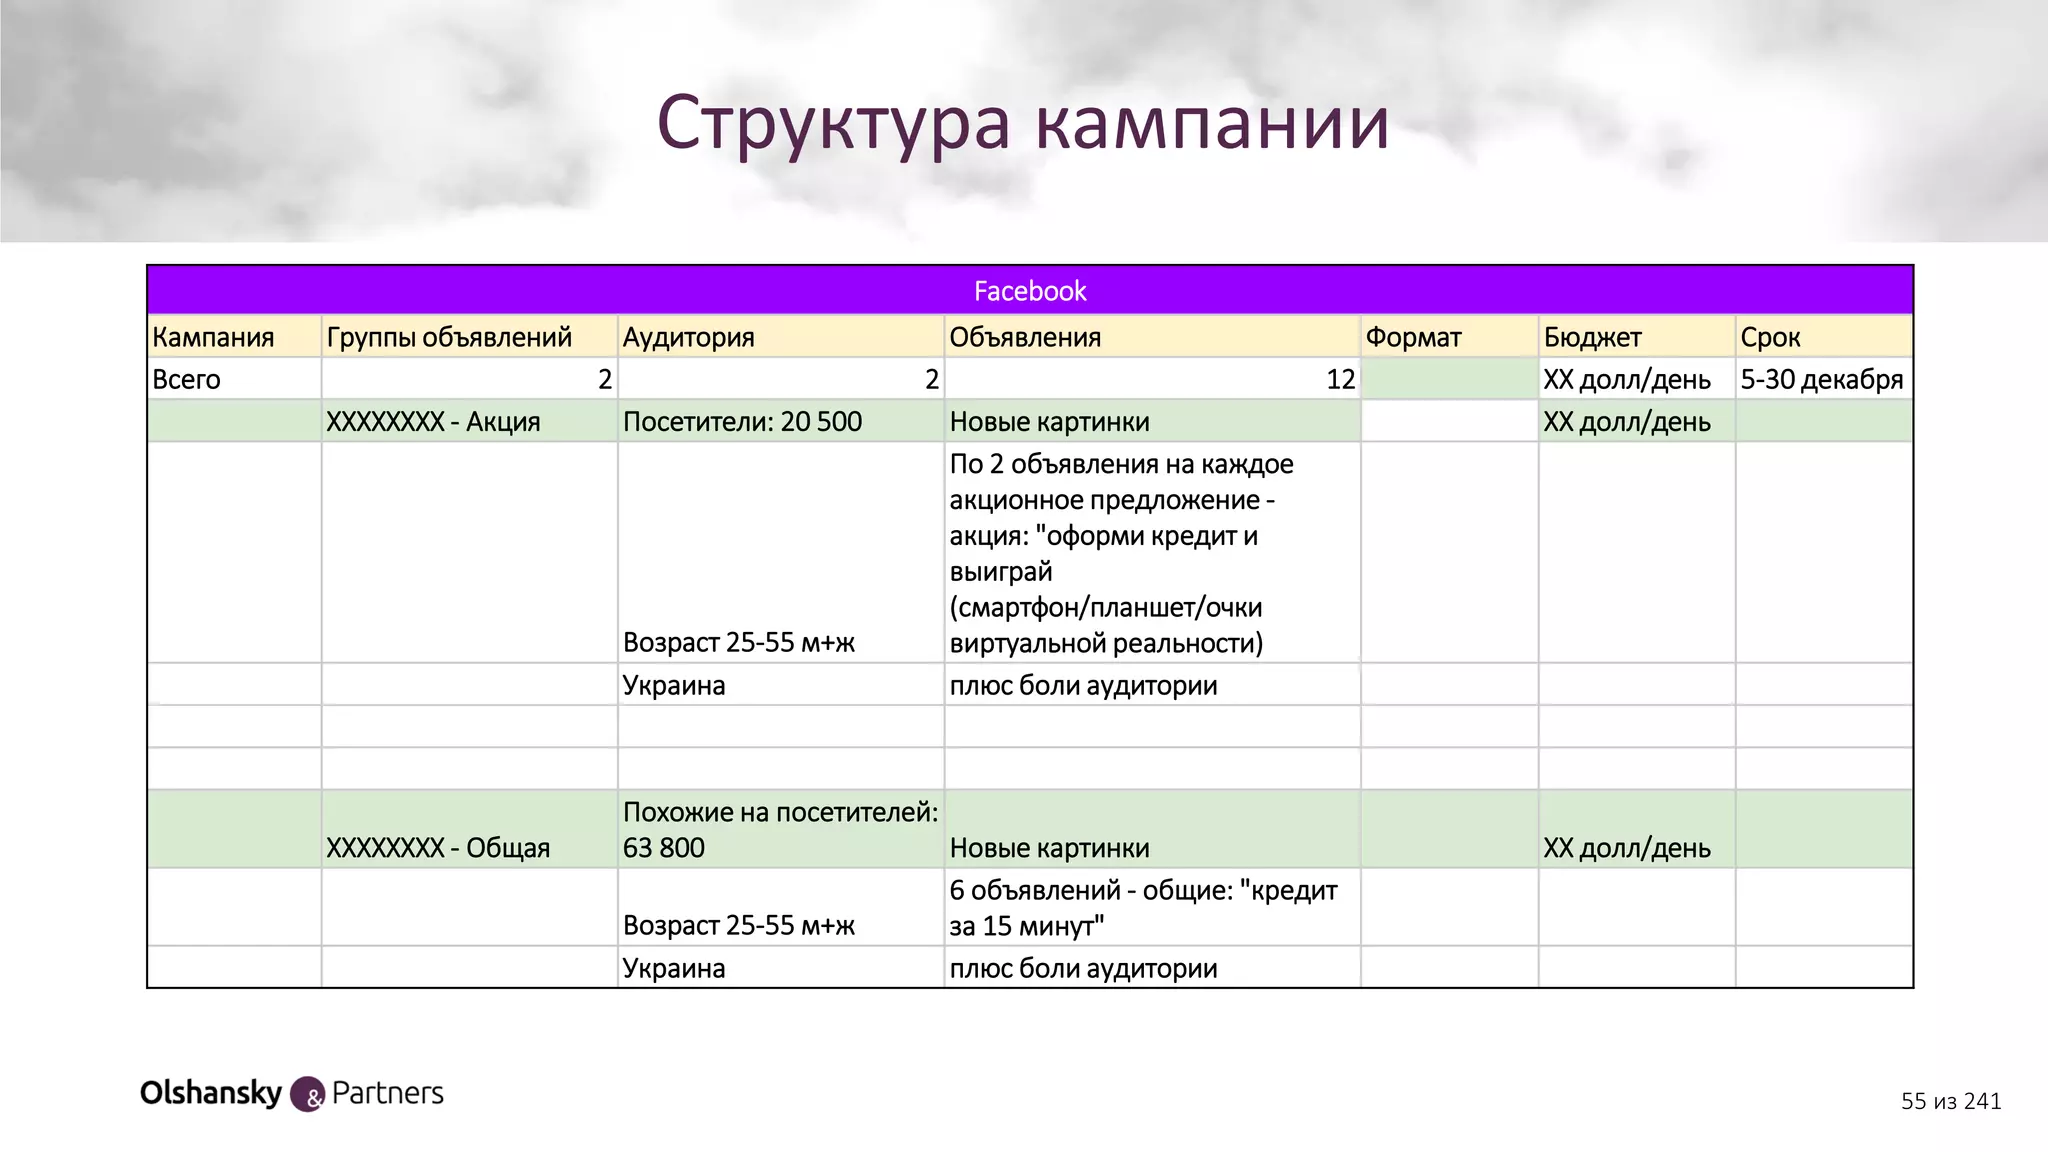Select 'плюс боли аудитории' in the last row
This screenshot has width=2048, height=1152.
pyautogui.click(x=1152, y=967)
